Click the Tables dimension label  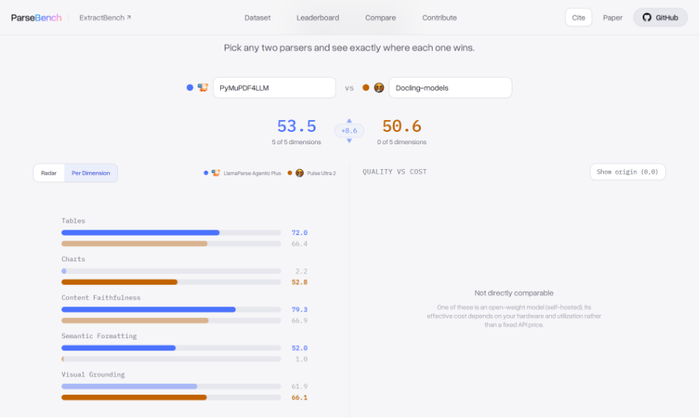tap(73, 221)
